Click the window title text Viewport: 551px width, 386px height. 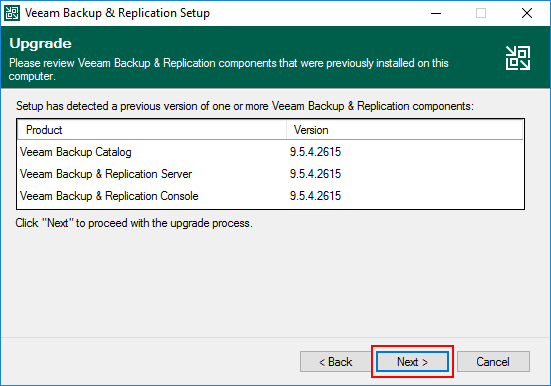[x=117, y=13]
